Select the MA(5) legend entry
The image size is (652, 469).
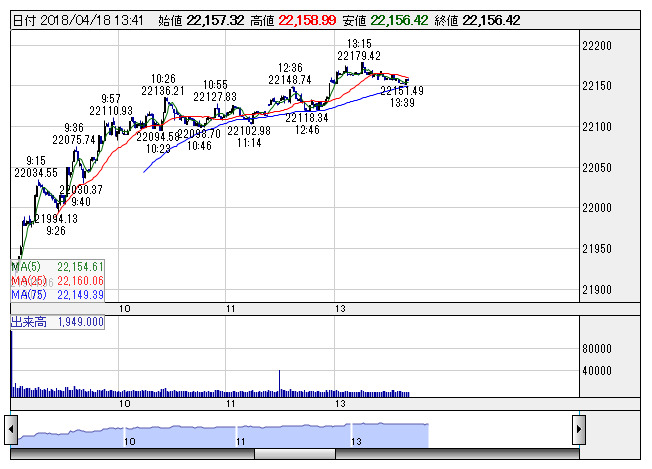click(57, 267)
